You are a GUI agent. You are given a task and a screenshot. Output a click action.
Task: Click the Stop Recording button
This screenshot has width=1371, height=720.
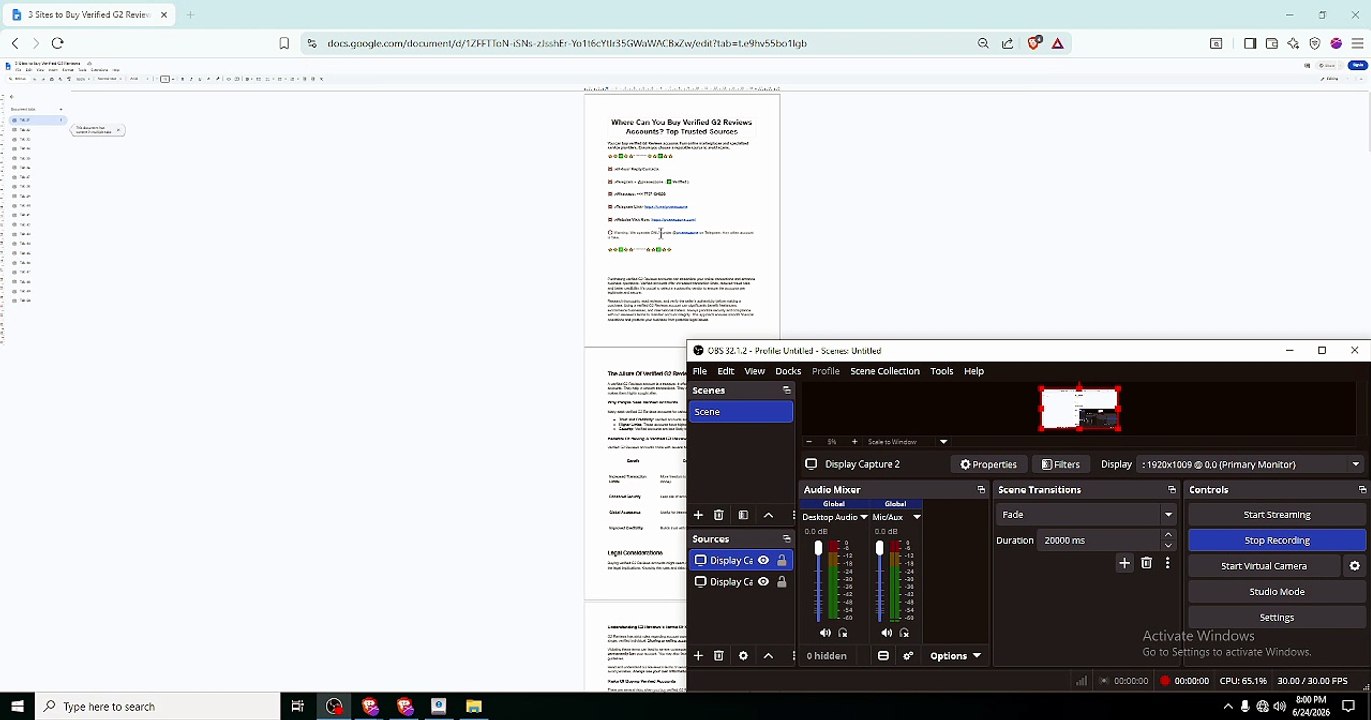click(1277, 540)
